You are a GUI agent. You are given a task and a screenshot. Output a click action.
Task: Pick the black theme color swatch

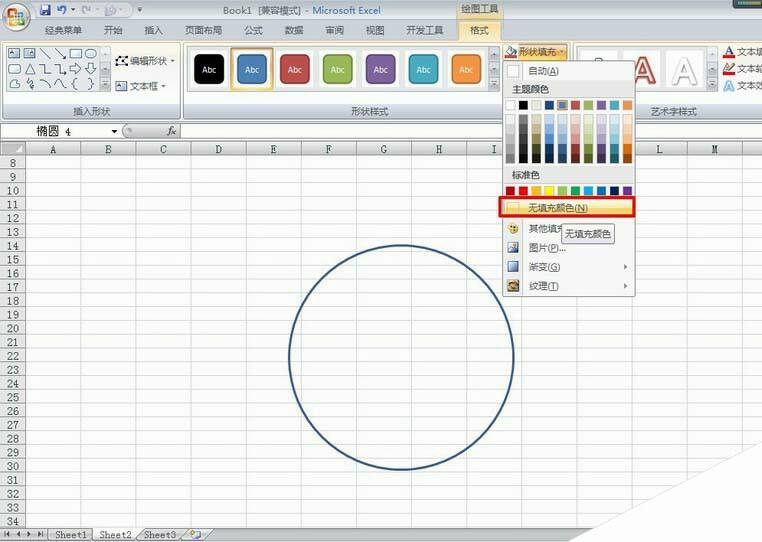click(x=523, y=105)
